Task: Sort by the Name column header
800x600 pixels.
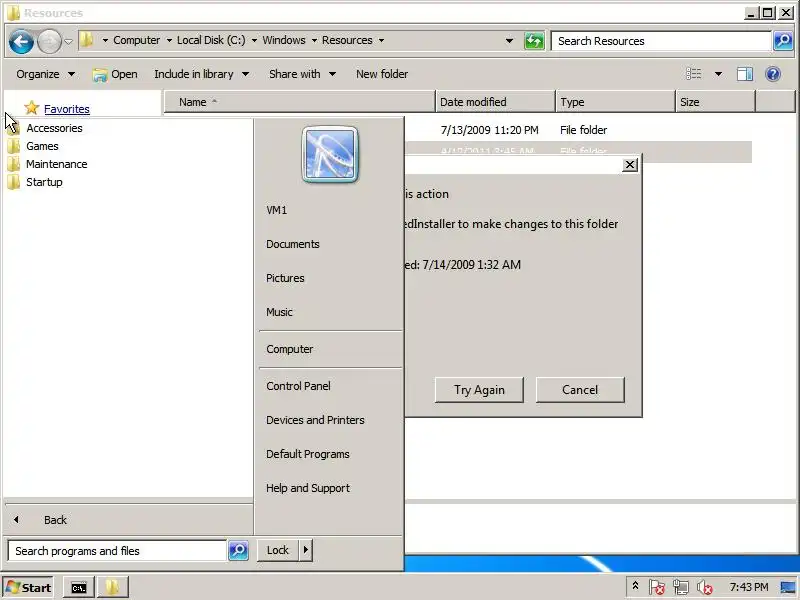Action: click(299, 102)
